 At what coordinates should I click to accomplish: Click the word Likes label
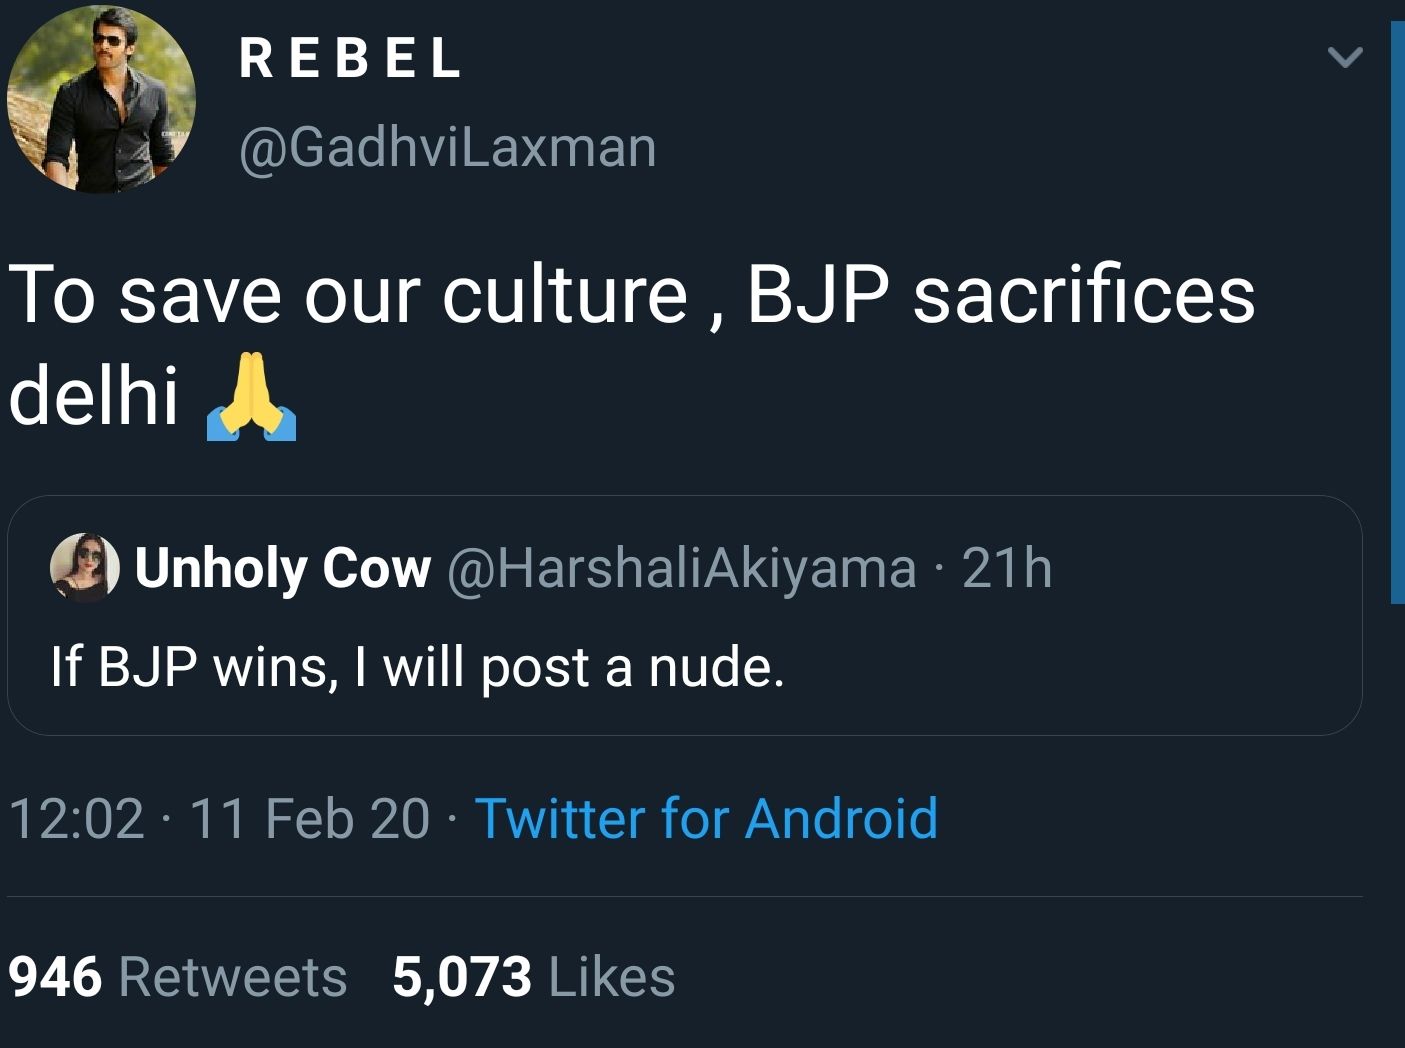(x=612, y=976)
